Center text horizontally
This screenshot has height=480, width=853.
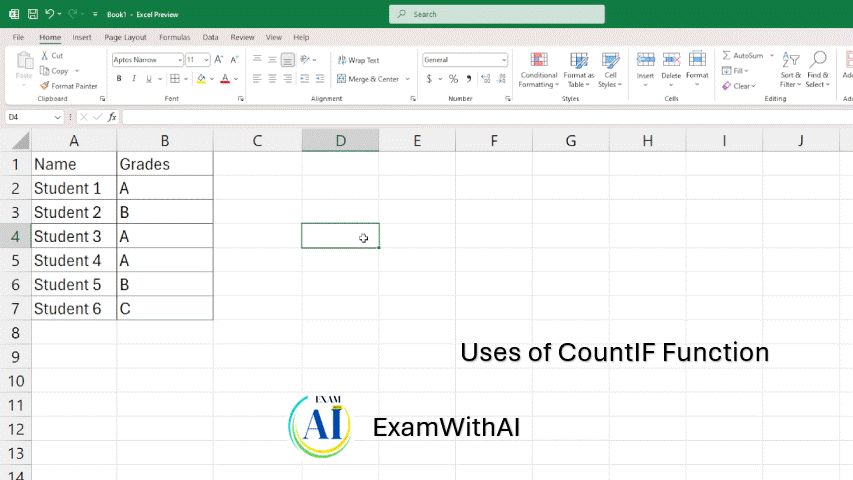tap(273, 79)
